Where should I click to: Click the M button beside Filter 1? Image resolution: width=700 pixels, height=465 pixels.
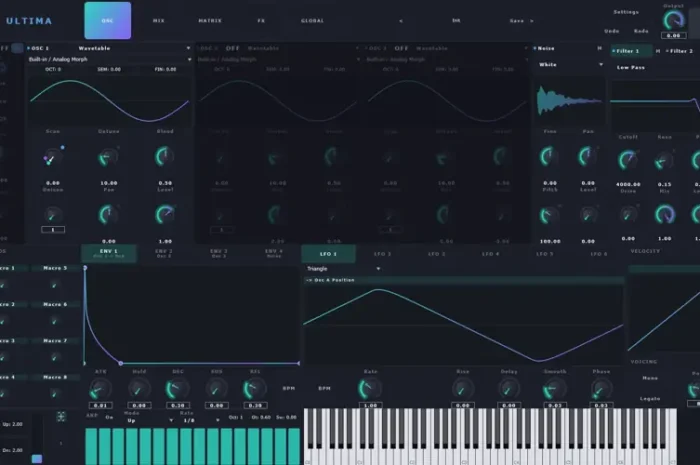[658, 51]
